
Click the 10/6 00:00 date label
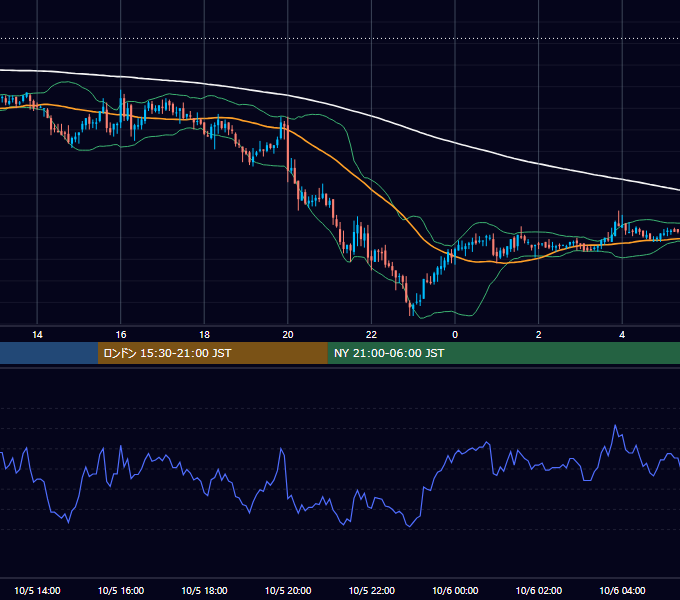click(x=455, y=590)
